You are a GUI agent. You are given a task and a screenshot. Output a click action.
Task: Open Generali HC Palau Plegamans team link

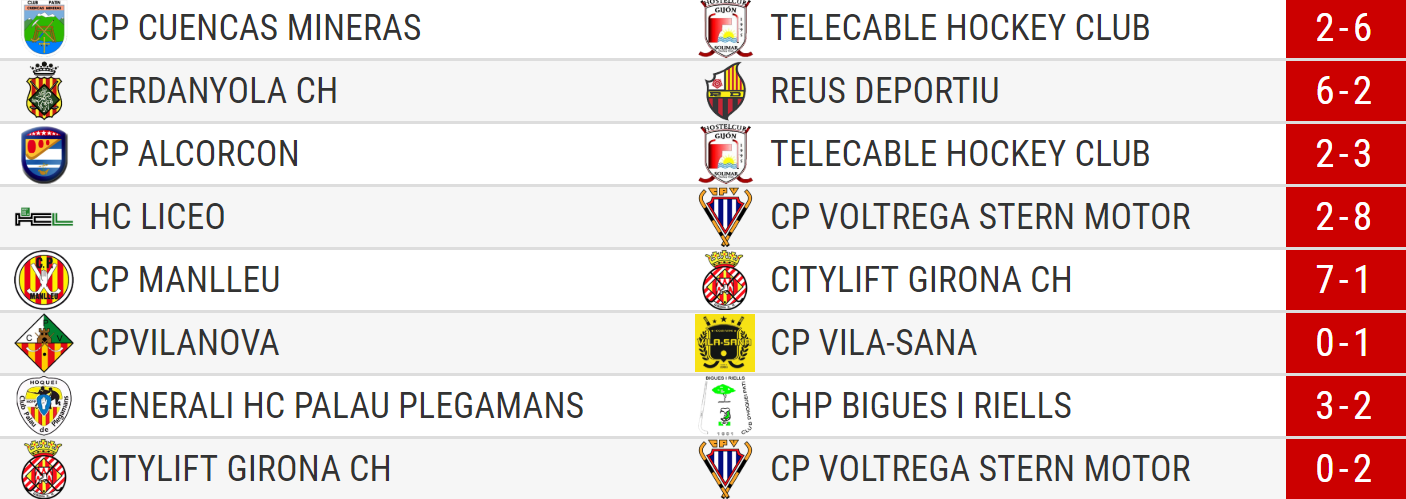pos(337,406)
